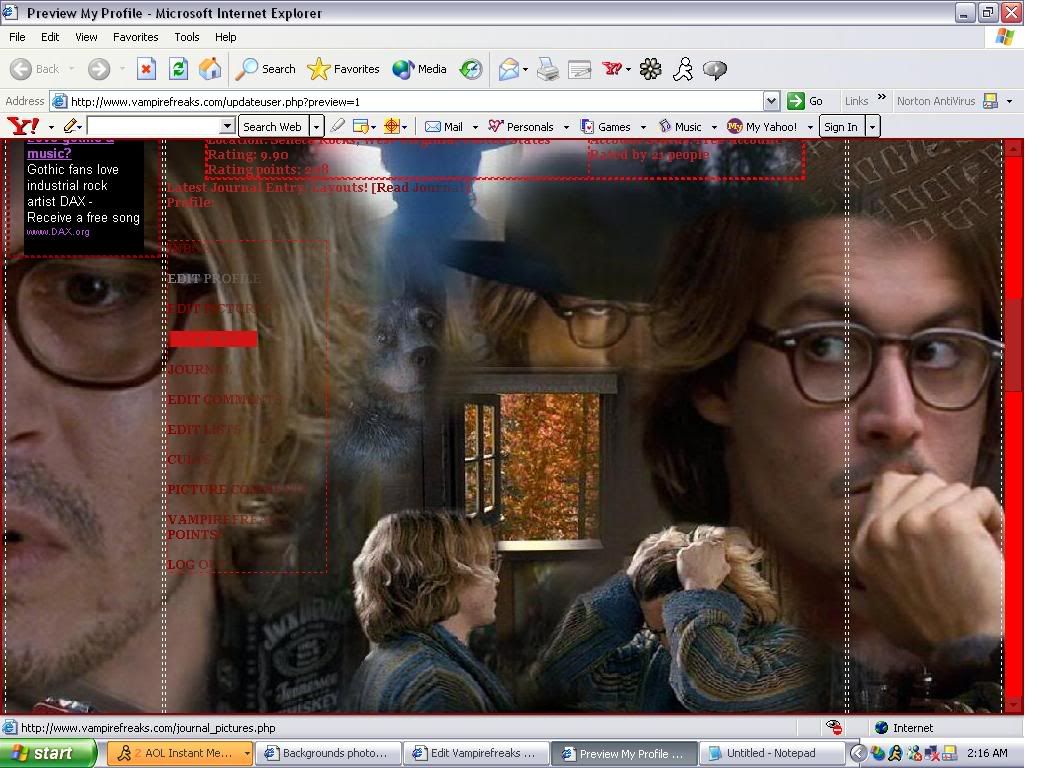Click the pencil icon on Yahoo toolbar
The image size is (1063, 768).
[70, 126]
